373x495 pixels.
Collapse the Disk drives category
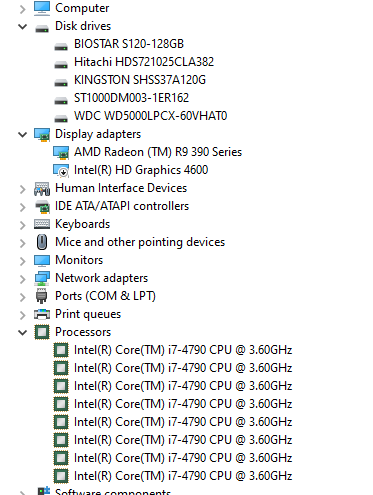point(22,26)
